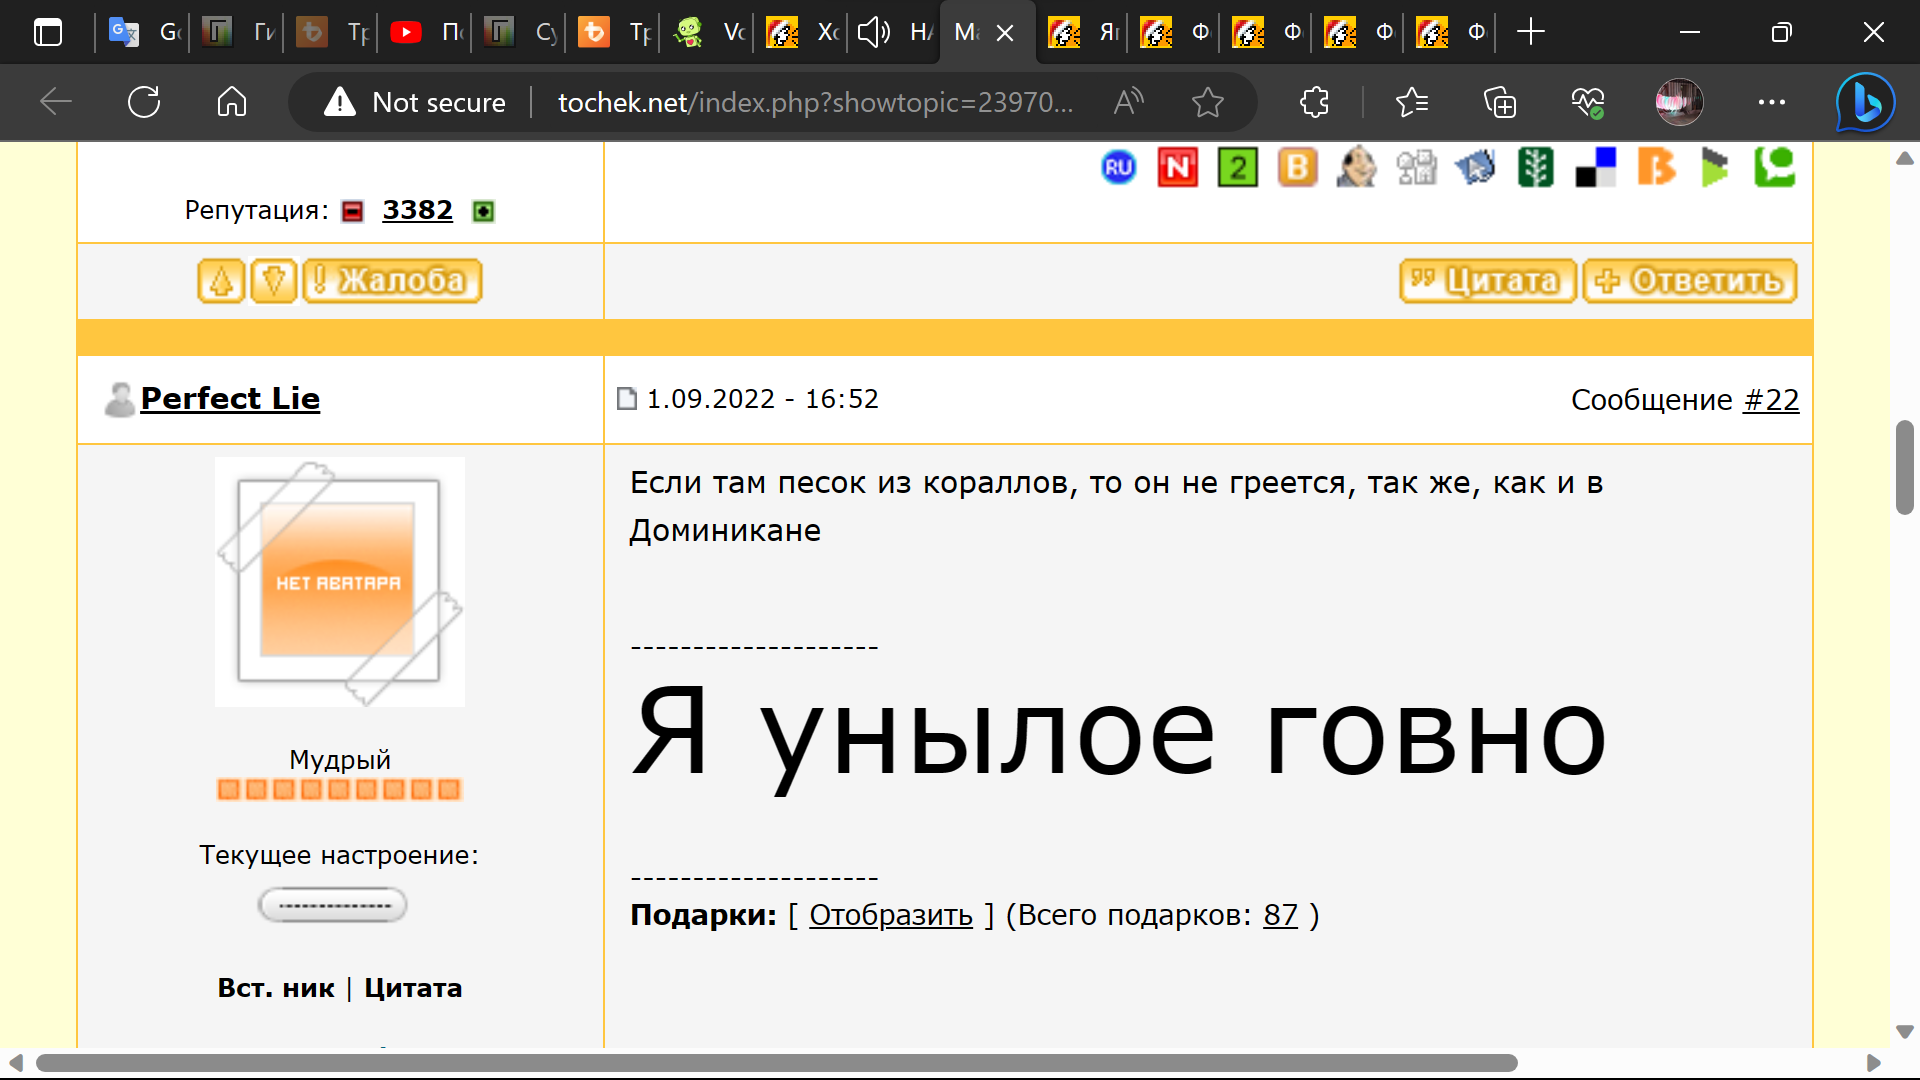Click the green speech bubble share icon
This screenshot has height=1080, width=1920.
point(1775,167)
